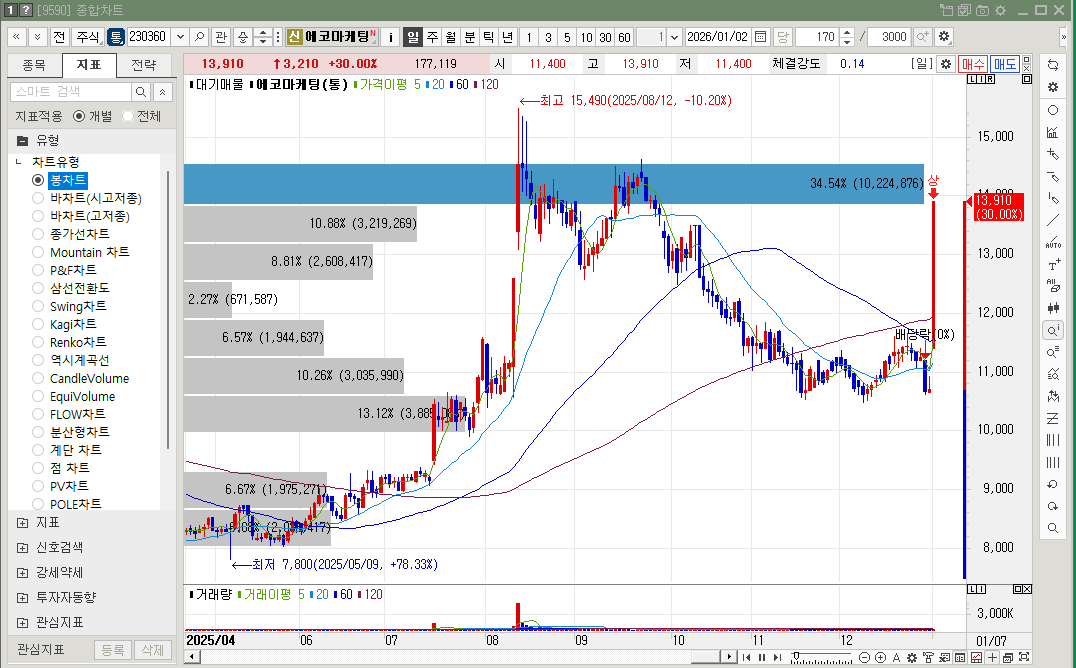
Task: Collapse the 유형 folder section
Action: coord(23,140)
